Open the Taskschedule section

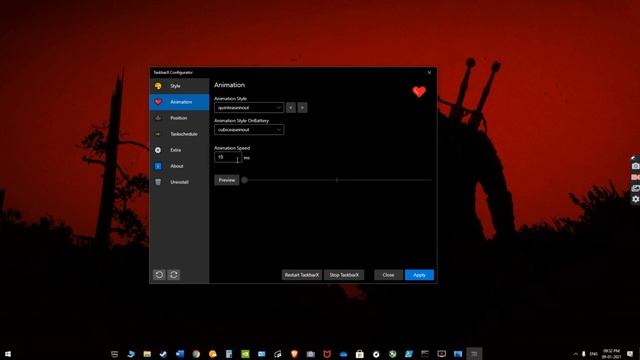pos(179,134)
